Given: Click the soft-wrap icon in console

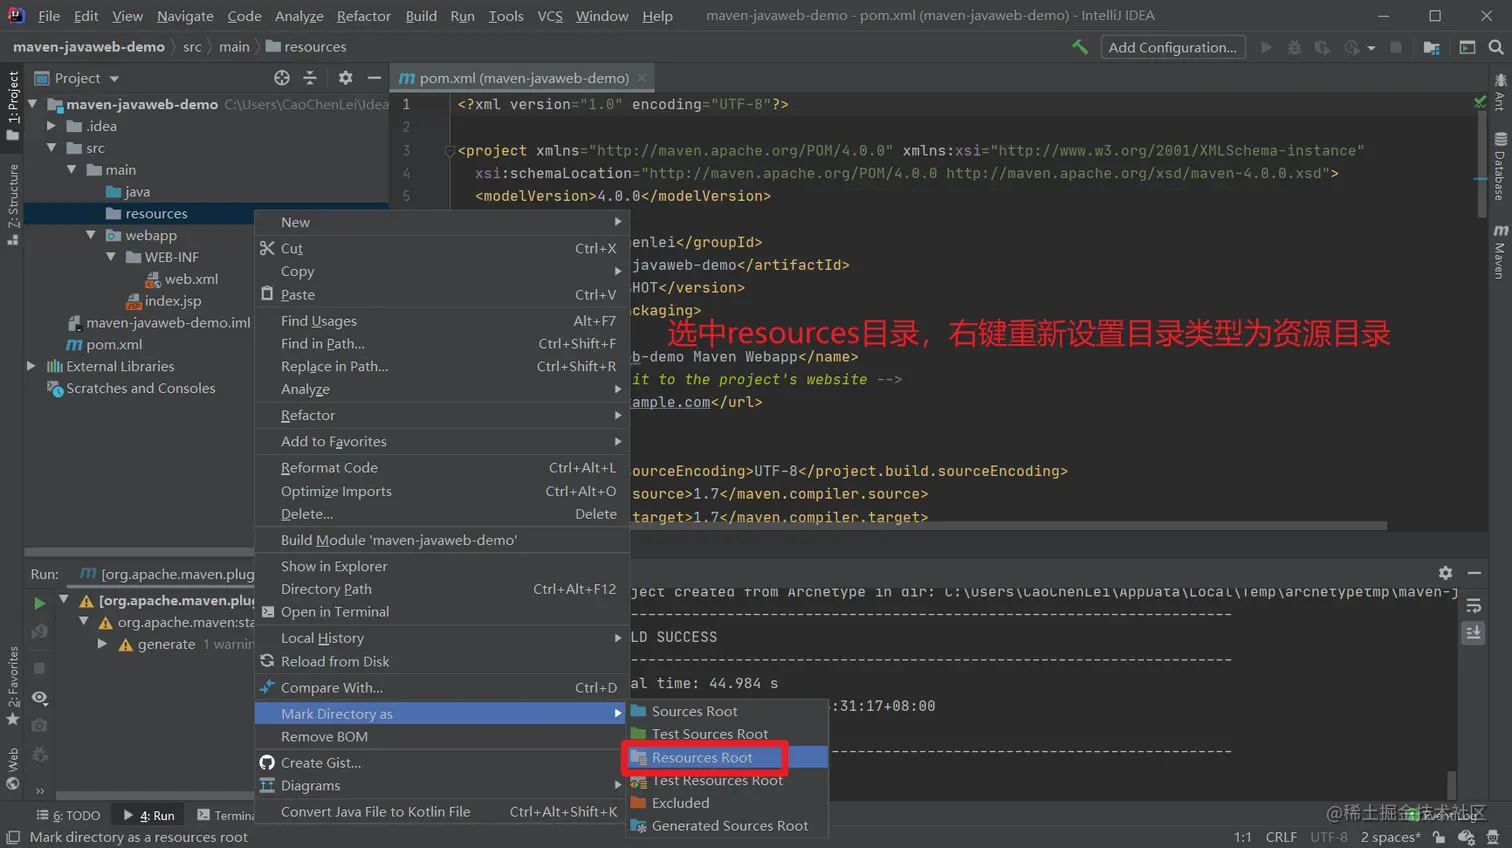Looking at the screenshot, I should pyautogui.click(x=1473, y=606).
